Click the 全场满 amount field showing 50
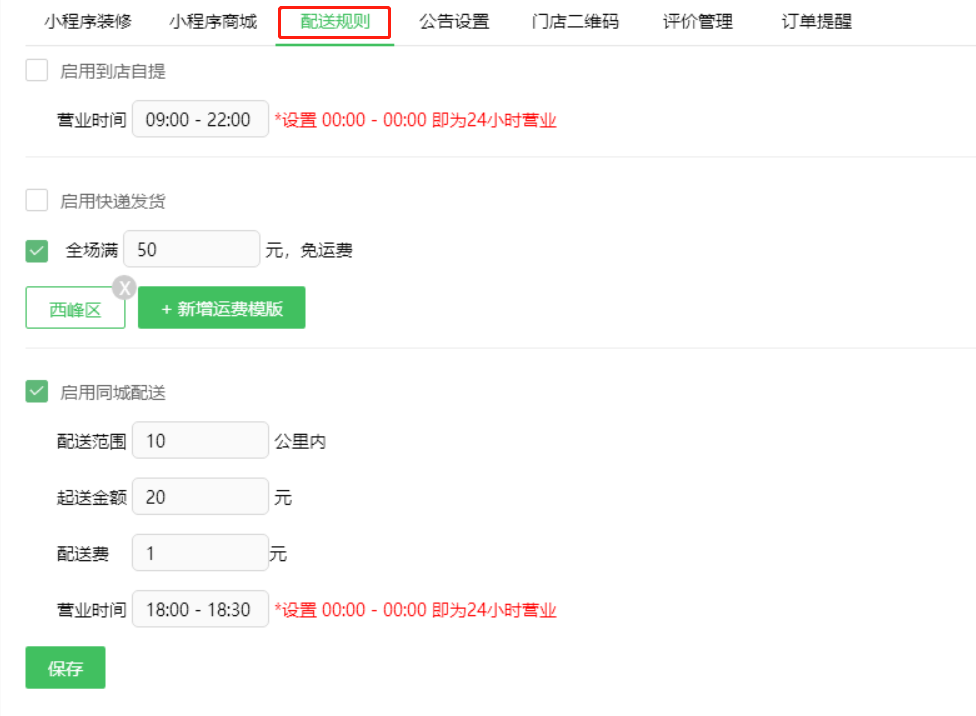The image size is (976, 716). pos(191,248)
